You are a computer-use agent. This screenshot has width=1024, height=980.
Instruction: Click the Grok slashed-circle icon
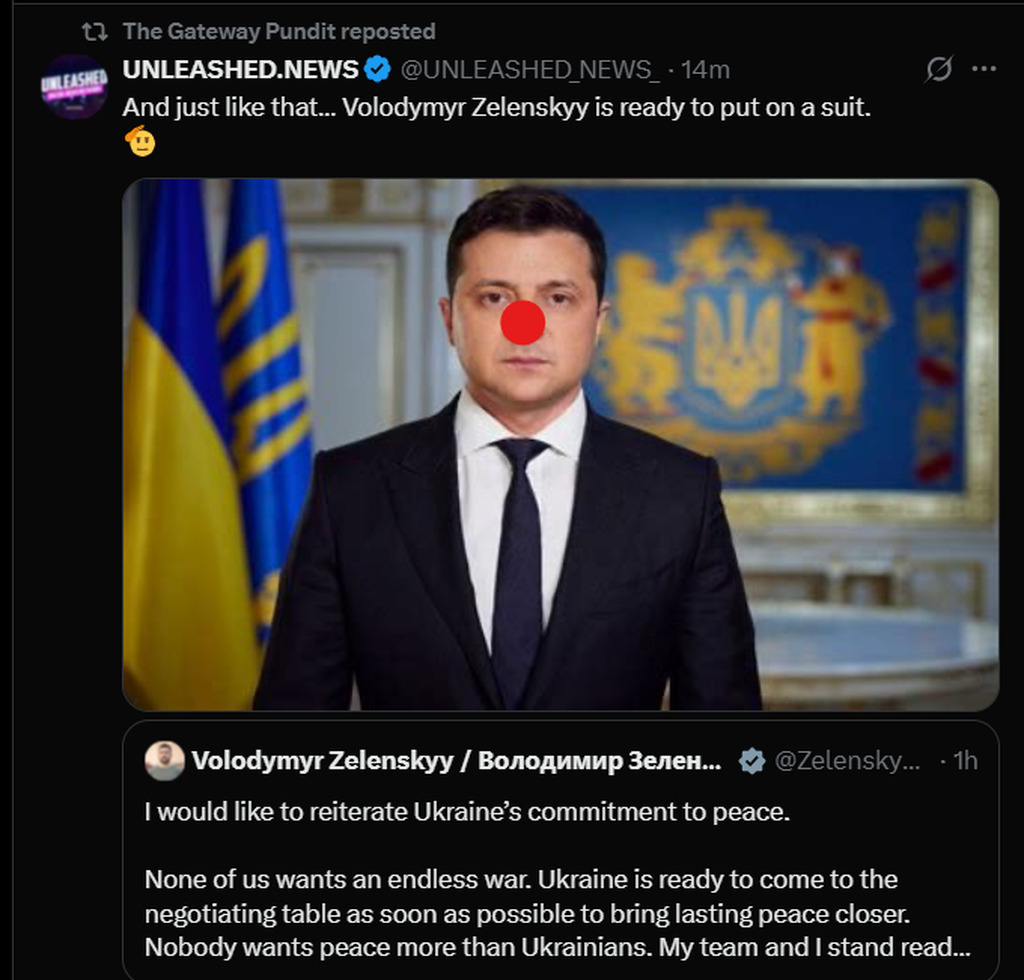click(939, 69)
